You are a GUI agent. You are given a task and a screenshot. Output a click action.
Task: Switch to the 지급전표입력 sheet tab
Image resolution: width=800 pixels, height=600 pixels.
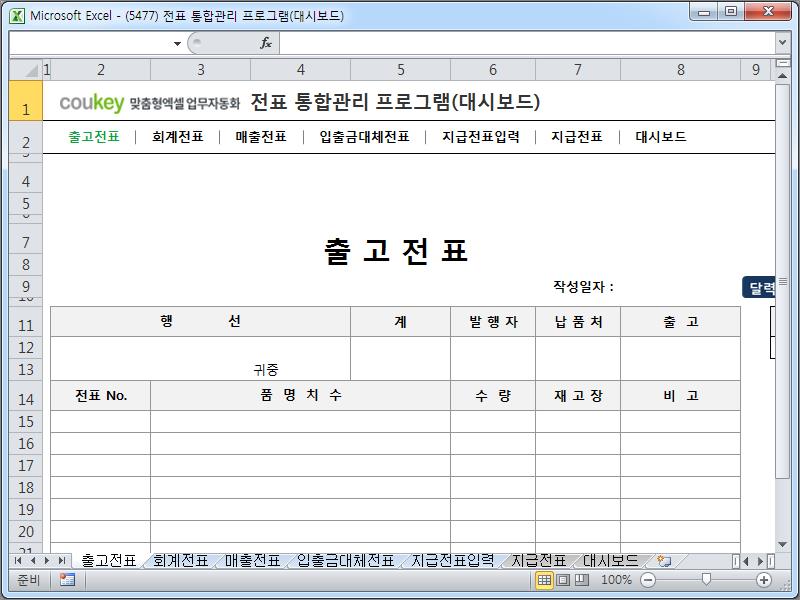click(x=453, y=561)
